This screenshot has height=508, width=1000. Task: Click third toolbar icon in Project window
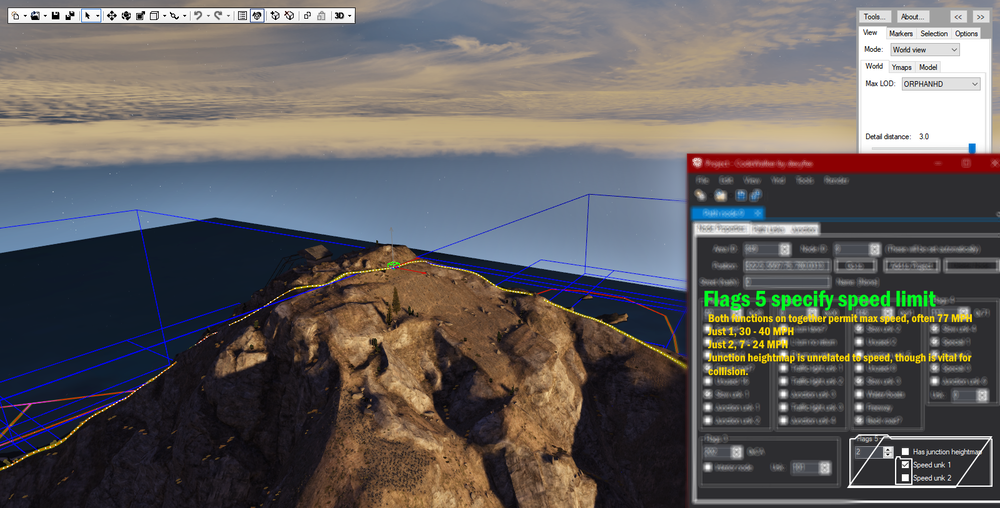pyautogui.click(x=741, y=195)
